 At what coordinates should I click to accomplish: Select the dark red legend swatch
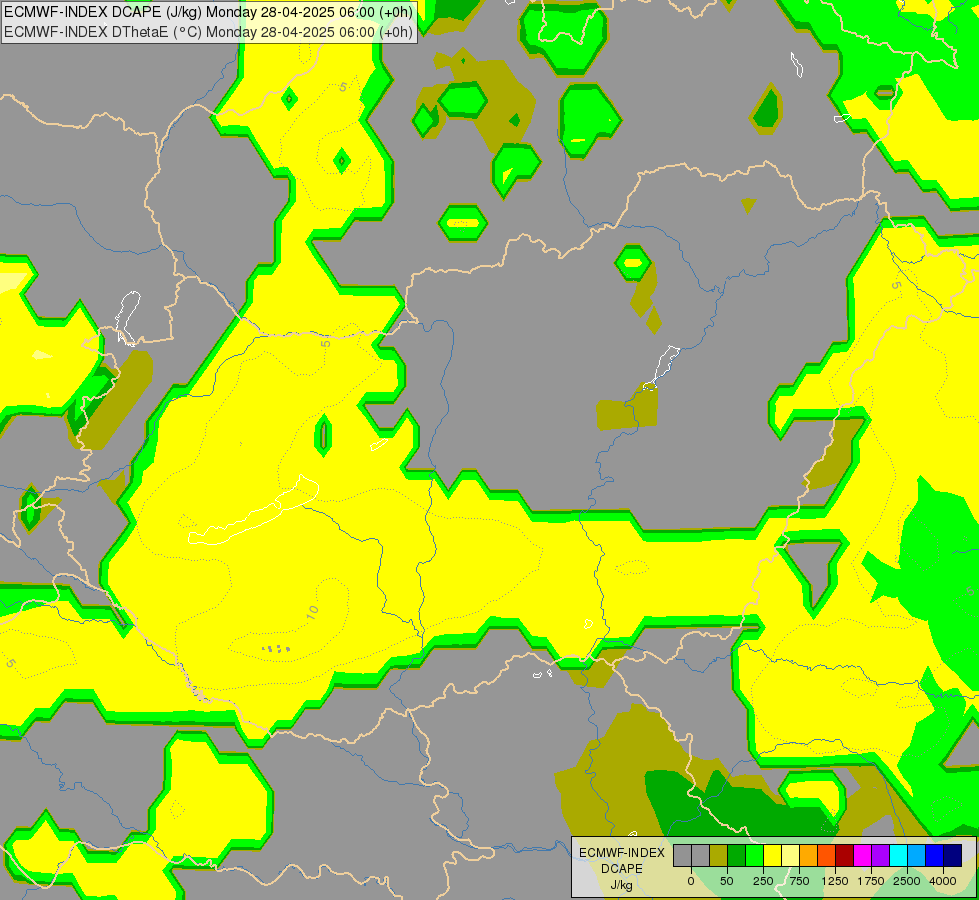[845, 856]
